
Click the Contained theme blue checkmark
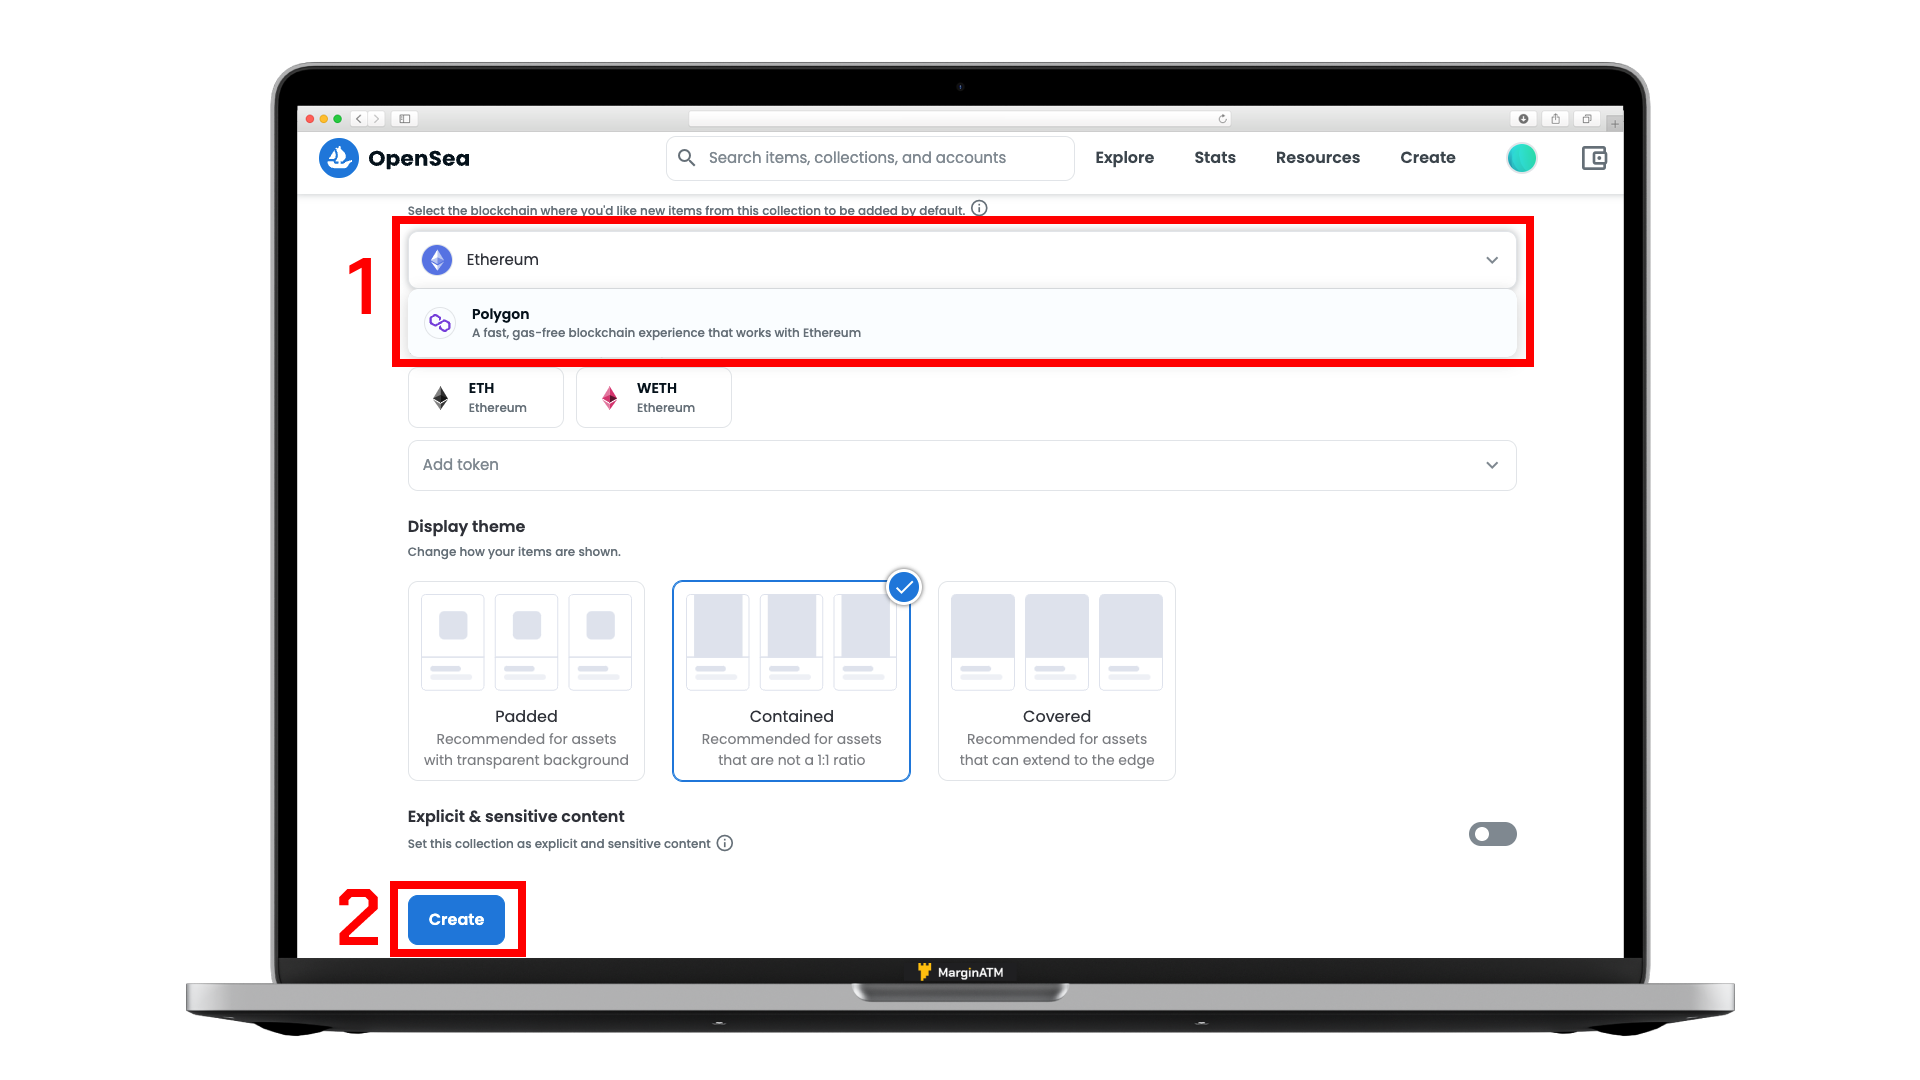pos(904,588)
